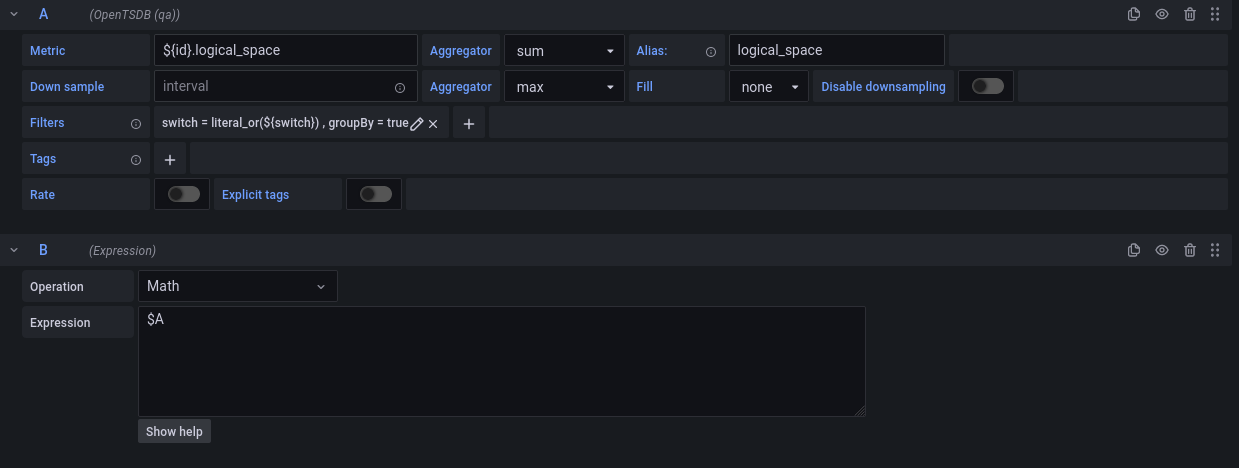Duplicate expression B

pos(1133,250)
